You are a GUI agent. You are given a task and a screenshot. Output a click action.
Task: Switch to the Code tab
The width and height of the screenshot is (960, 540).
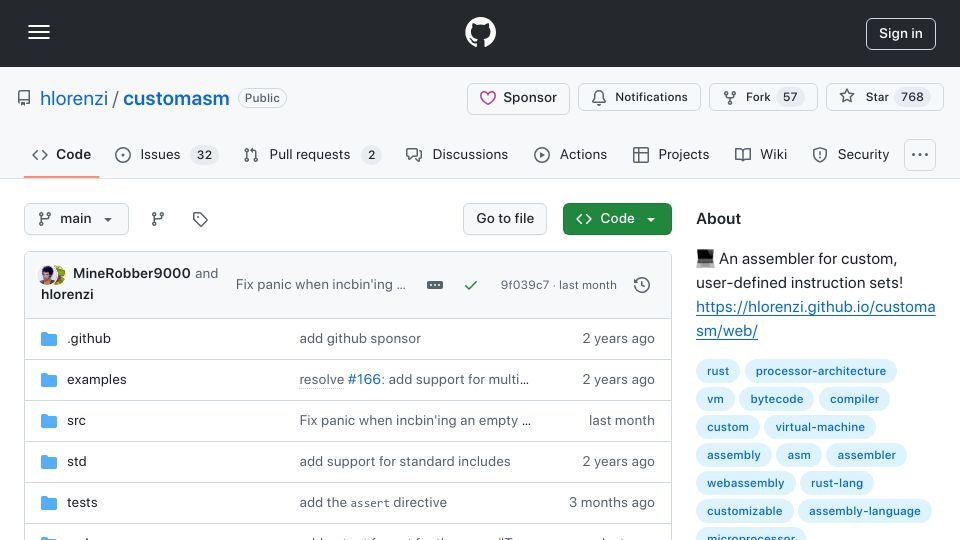click(x=61, y=155)
